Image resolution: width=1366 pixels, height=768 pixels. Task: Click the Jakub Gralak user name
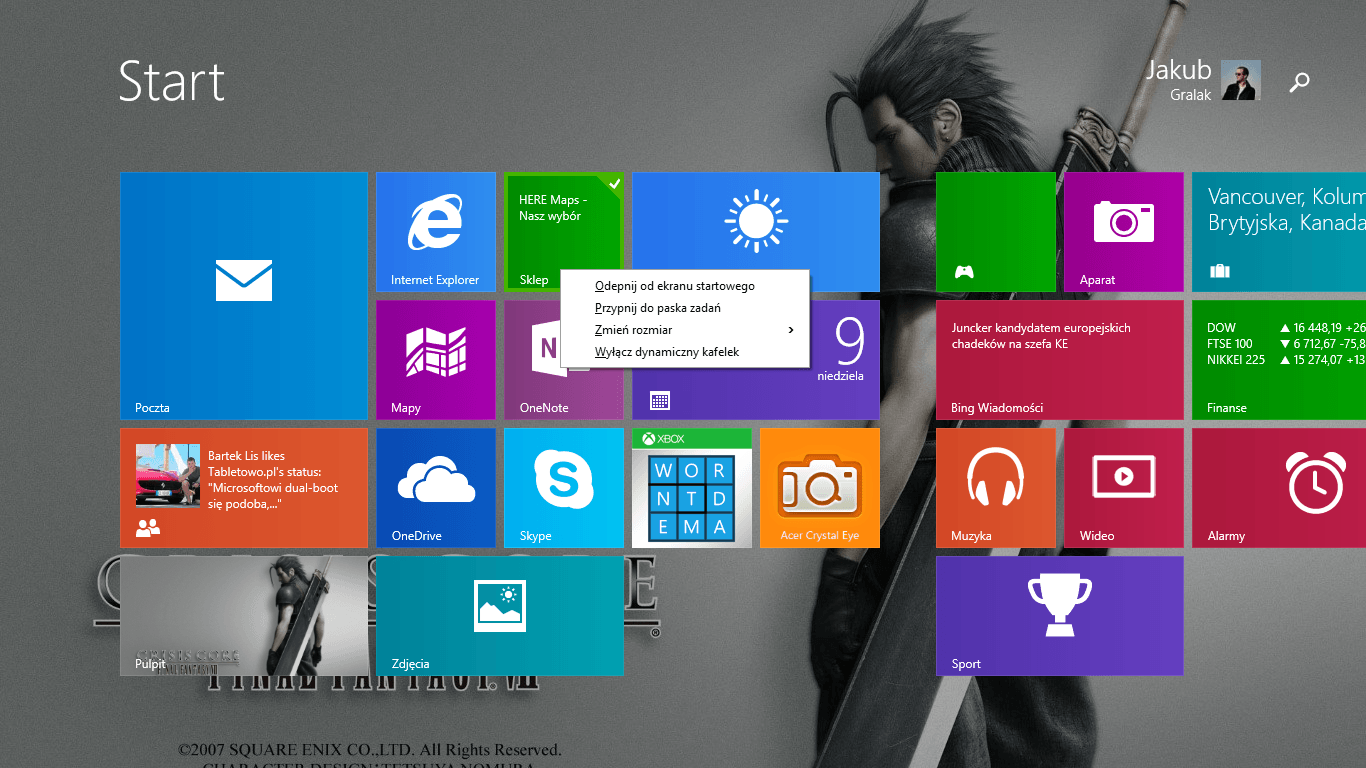tap(1178, 80)
